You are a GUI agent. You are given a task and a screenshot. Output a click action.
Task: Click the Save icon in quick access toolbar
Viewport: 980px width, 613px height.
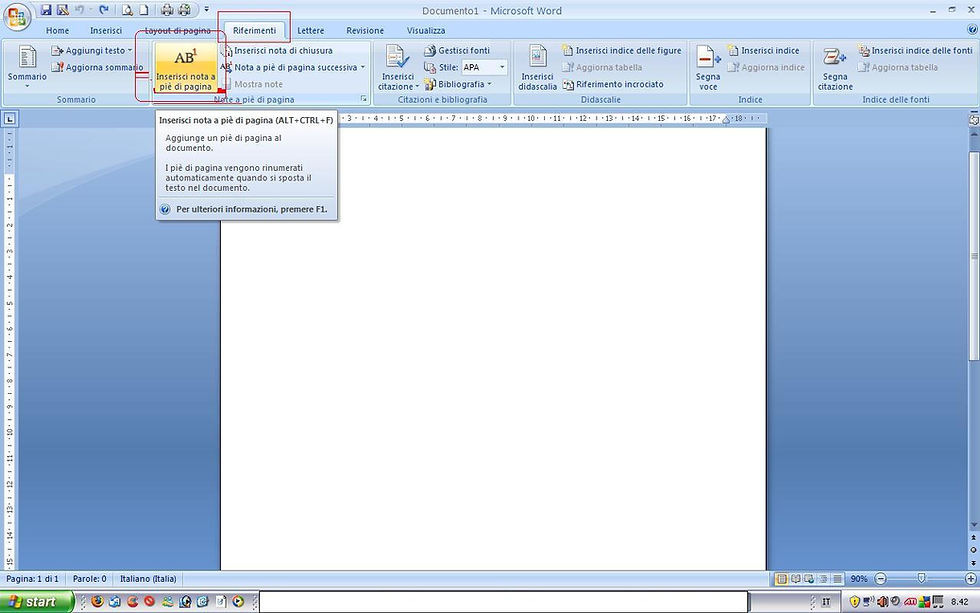(46, 10)
